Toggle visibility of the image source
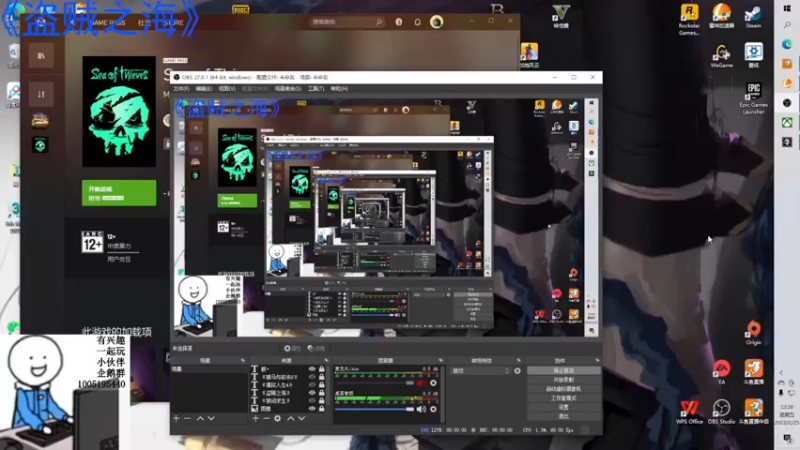Screen dimensions: 800x450 (x=312, y=409)
